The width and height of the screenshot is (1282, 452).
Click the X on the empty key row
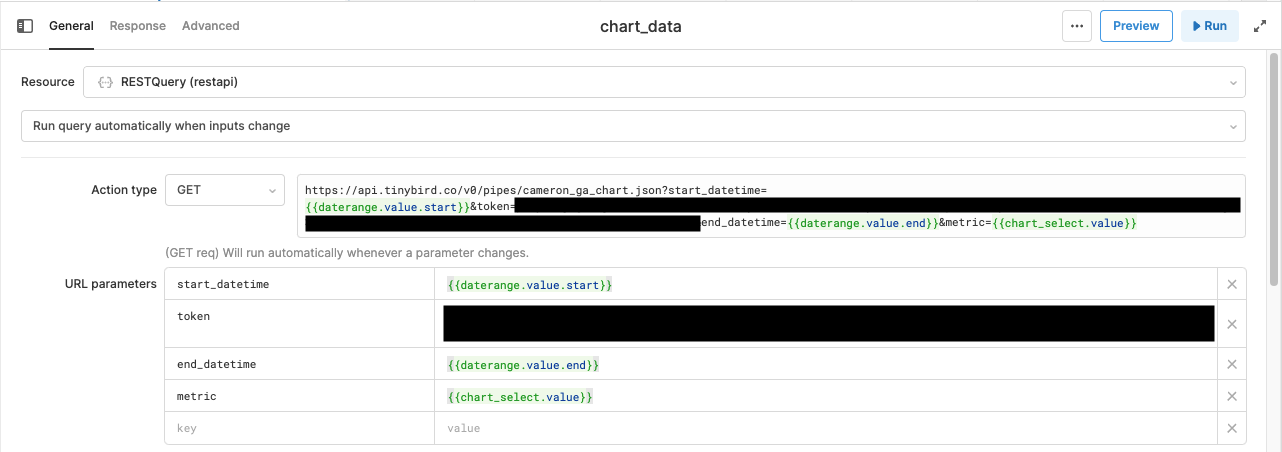tap(1231, 428)
